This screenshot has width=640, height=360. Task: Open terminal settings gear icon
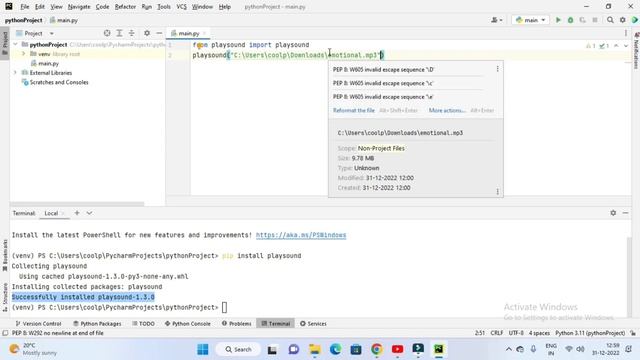point(613,213)
